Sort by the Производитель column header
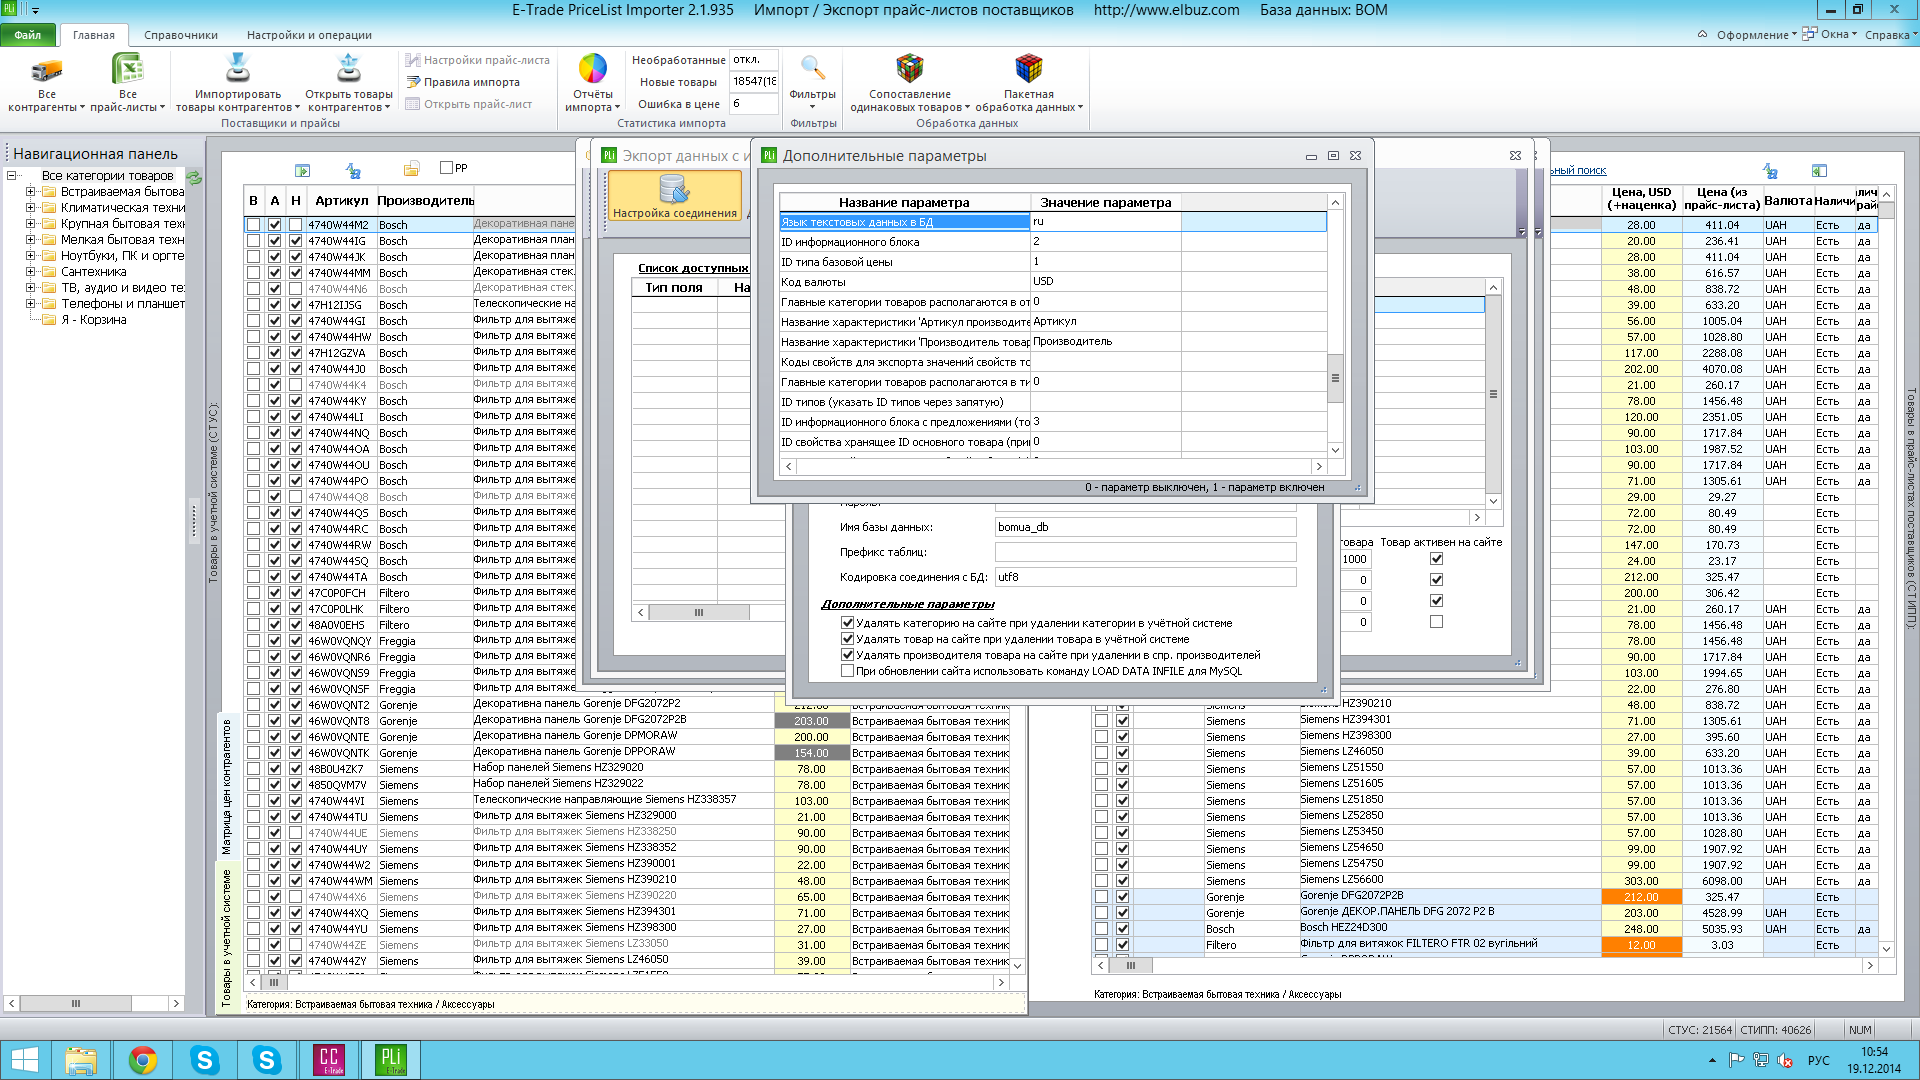This screenshot has width=1920, height=1080. (x=425, y=201)
